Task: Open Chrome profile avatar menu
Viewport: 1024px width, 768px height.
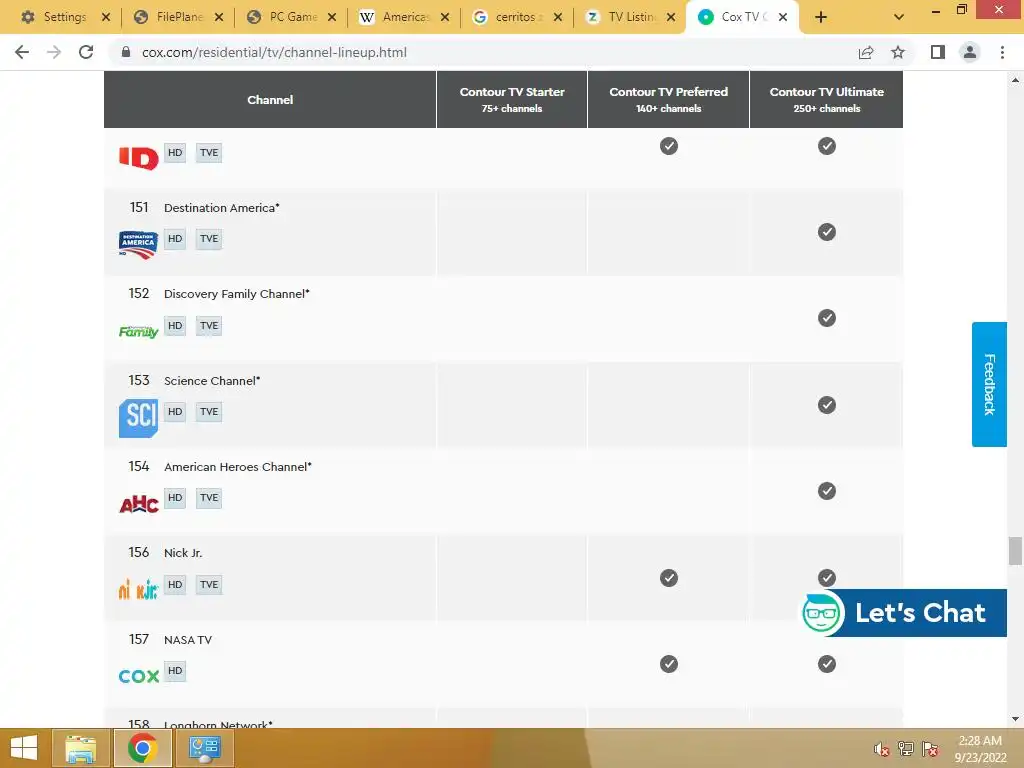Action: [970, 52]
